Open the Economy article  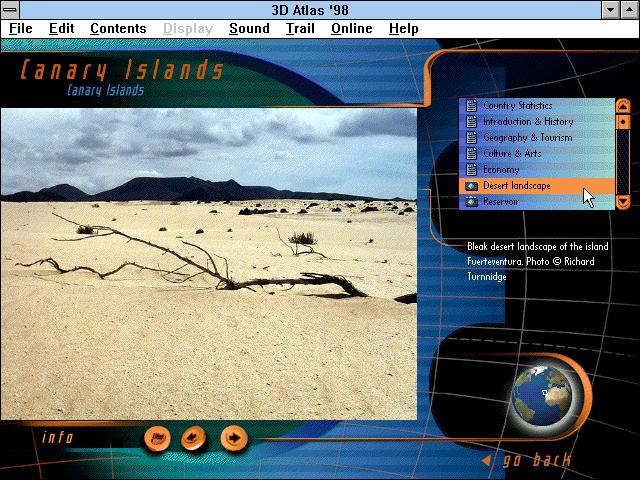coord(537,169)
